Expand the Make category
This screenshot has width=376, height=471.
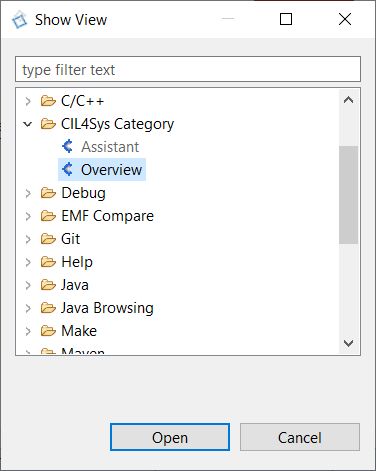tap(28, 331)
